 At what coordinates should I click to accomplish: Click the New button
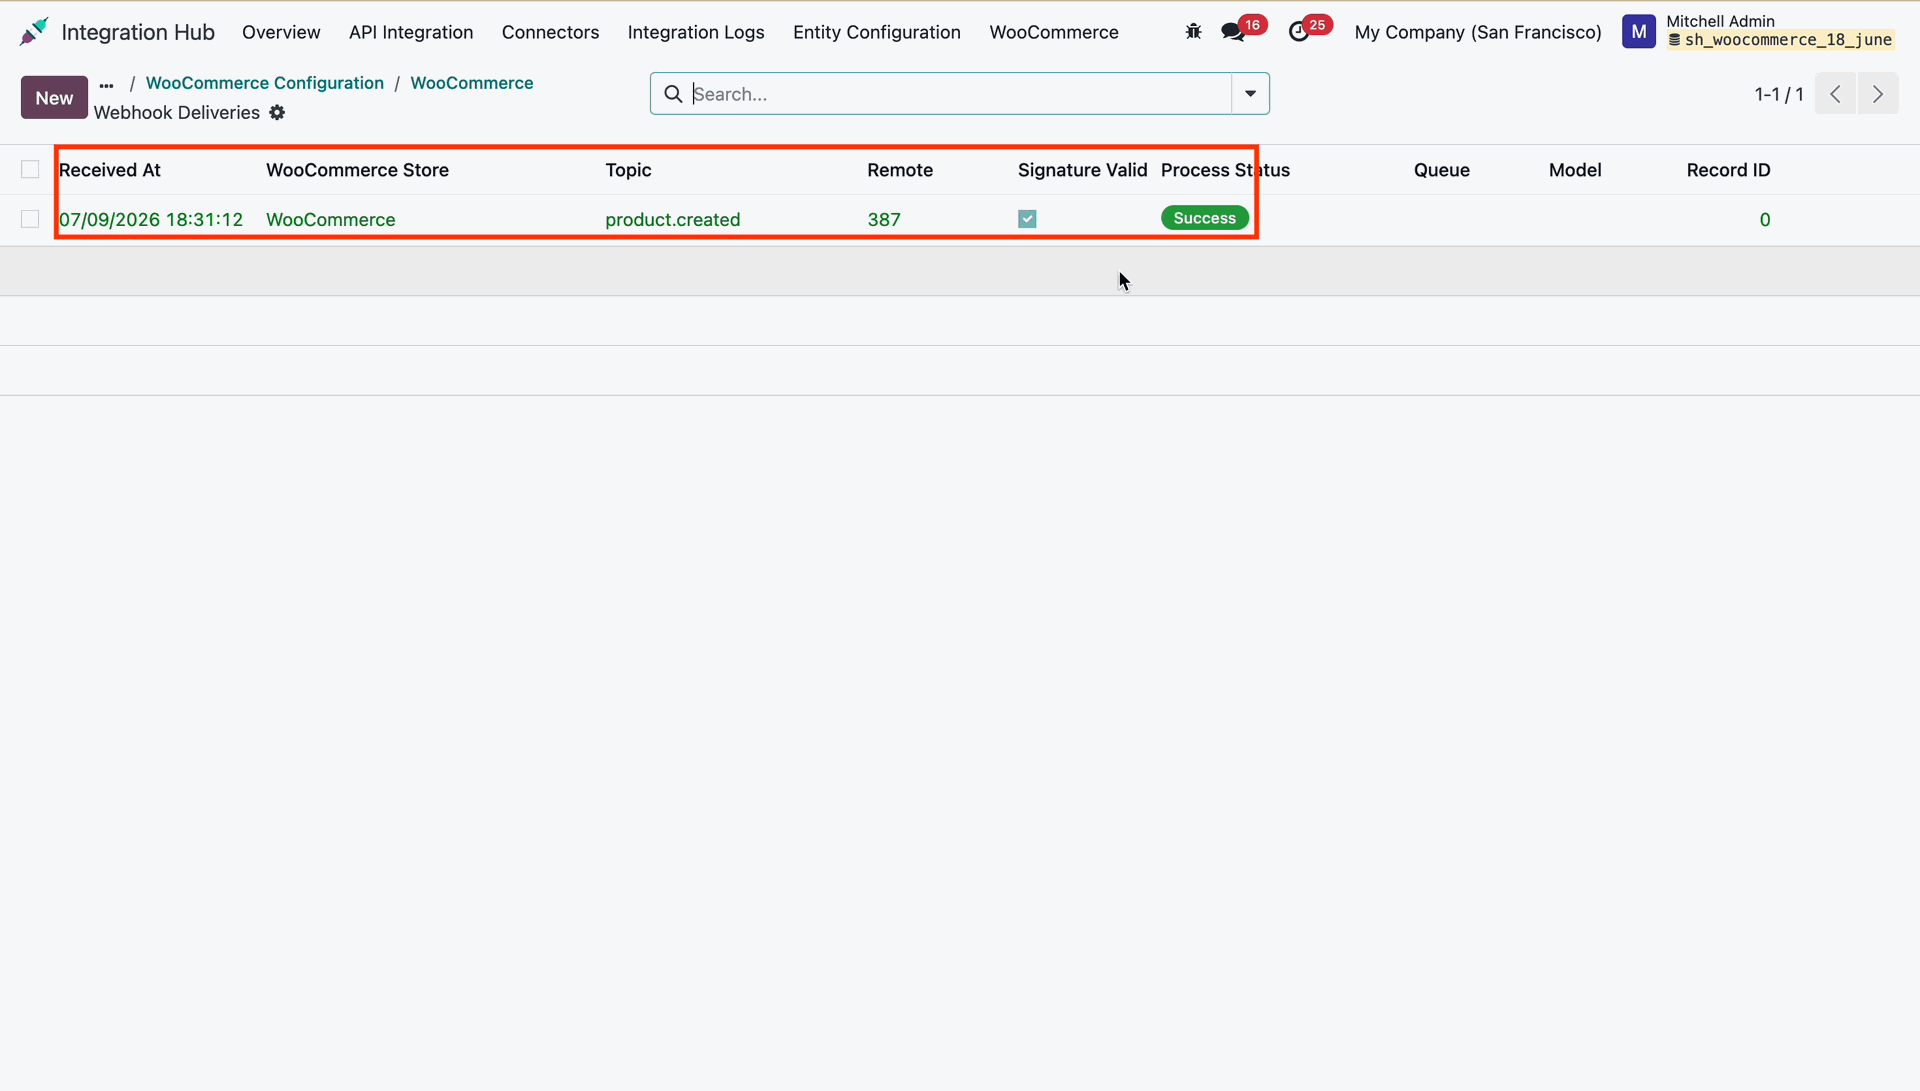pos(54,98)
